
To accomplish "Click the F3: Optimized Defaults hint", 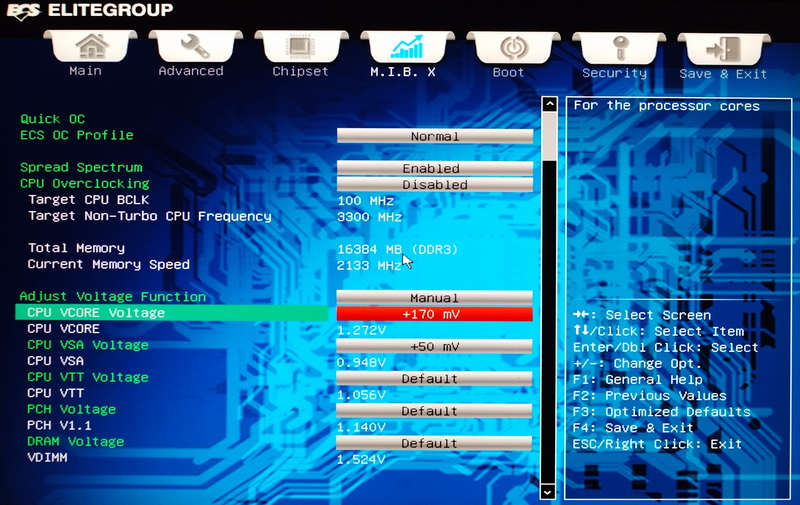I will tap(661, 412).
